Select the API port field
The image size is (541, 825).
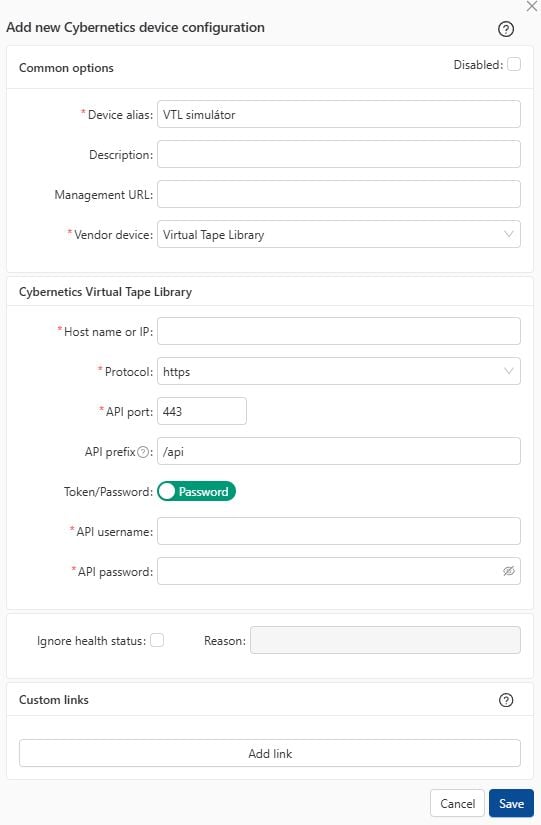pyautogui.click(x=202, y=411)
